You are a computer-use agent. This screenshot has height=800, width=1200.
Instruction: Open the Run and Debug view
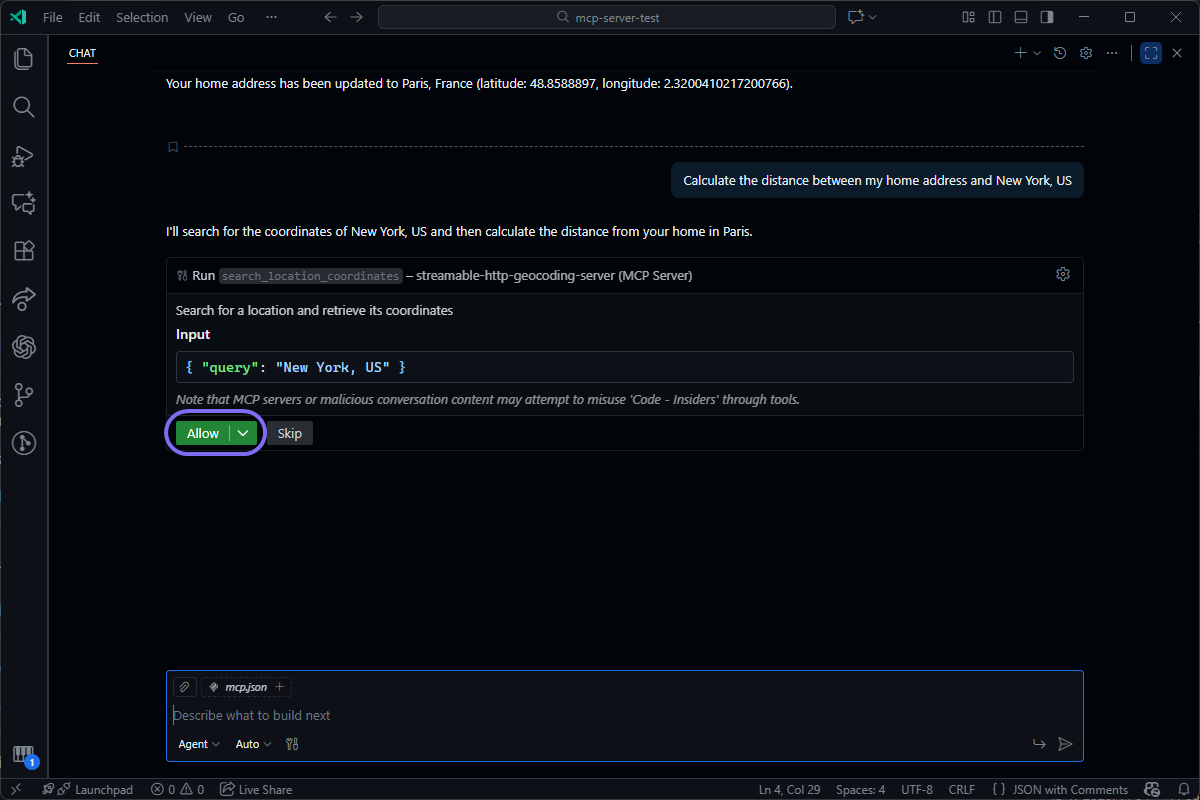[23, 155]
